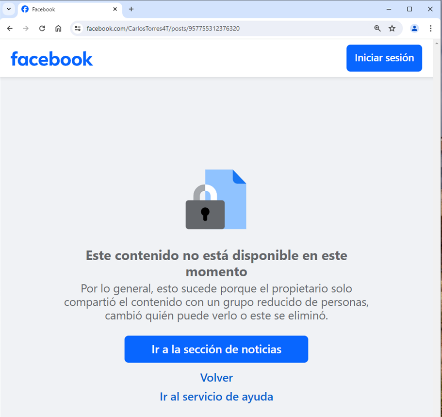The height and width of the screenshot is (417, 442).
Task: Click Ir a la sección de noticias
Action: click(216, 349)
